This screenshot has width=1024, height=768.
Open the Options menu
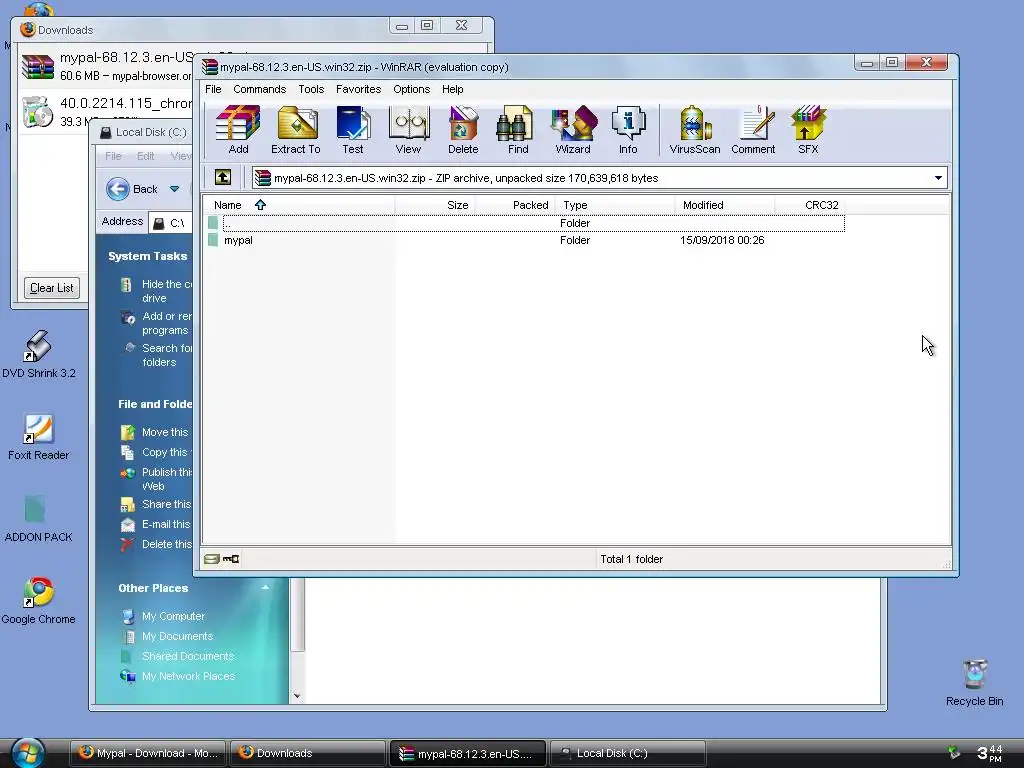(411, 89)
